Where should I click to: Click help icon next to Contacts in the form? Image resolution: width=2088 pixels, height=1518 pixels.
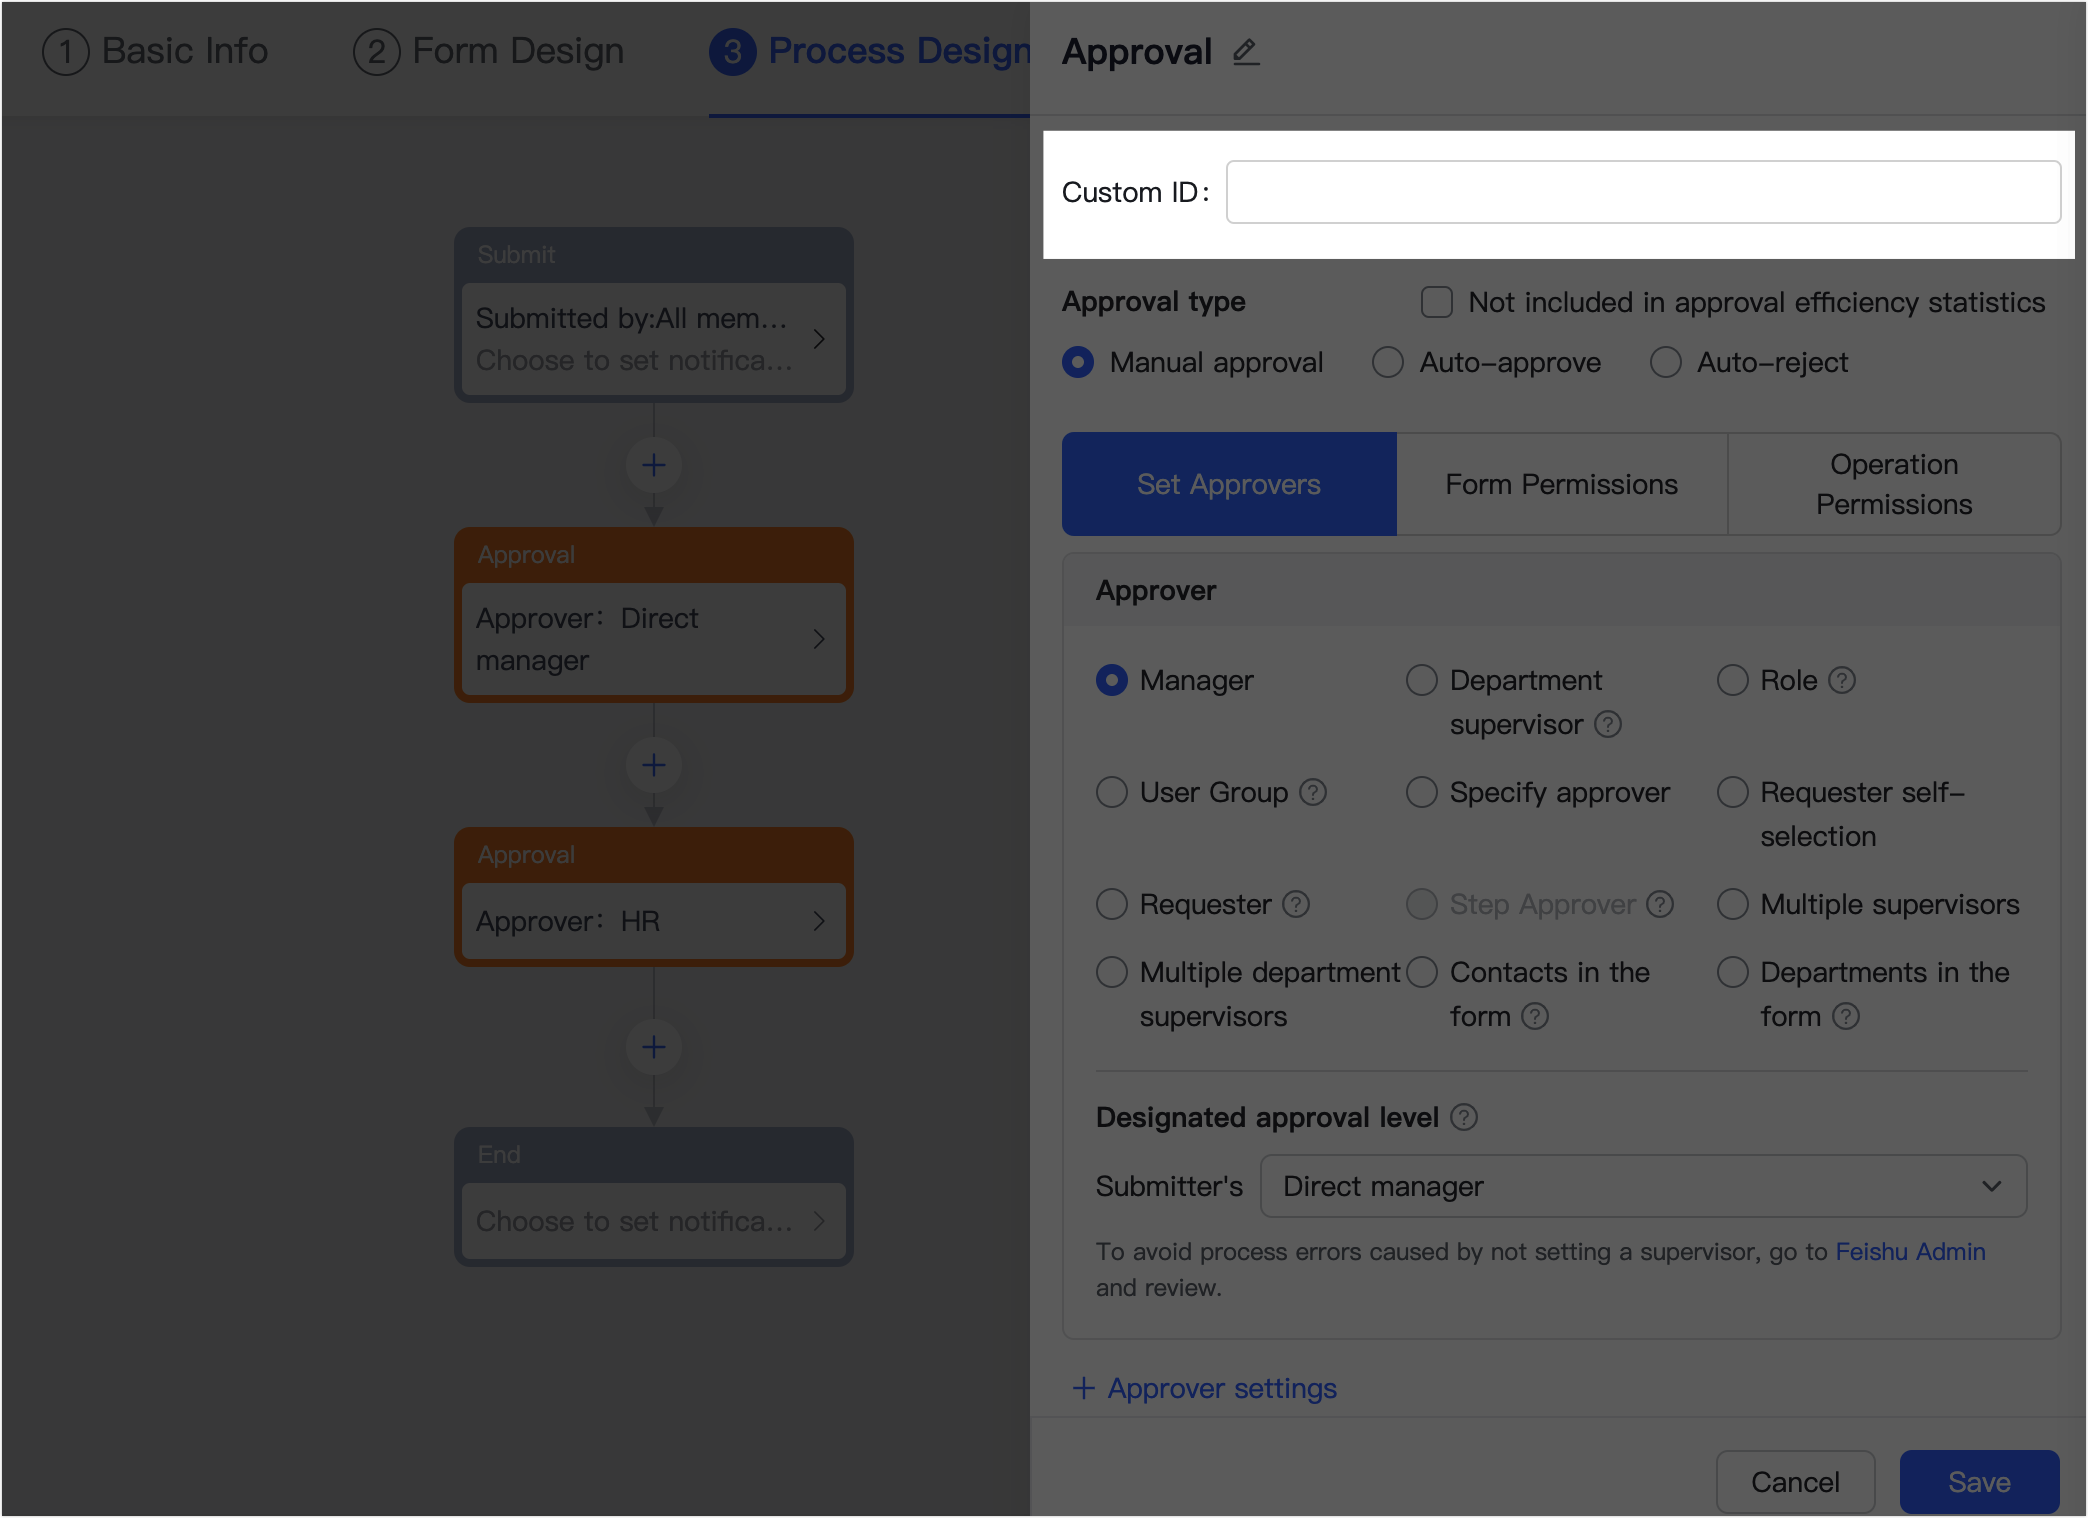[x=1535, y=1016]
